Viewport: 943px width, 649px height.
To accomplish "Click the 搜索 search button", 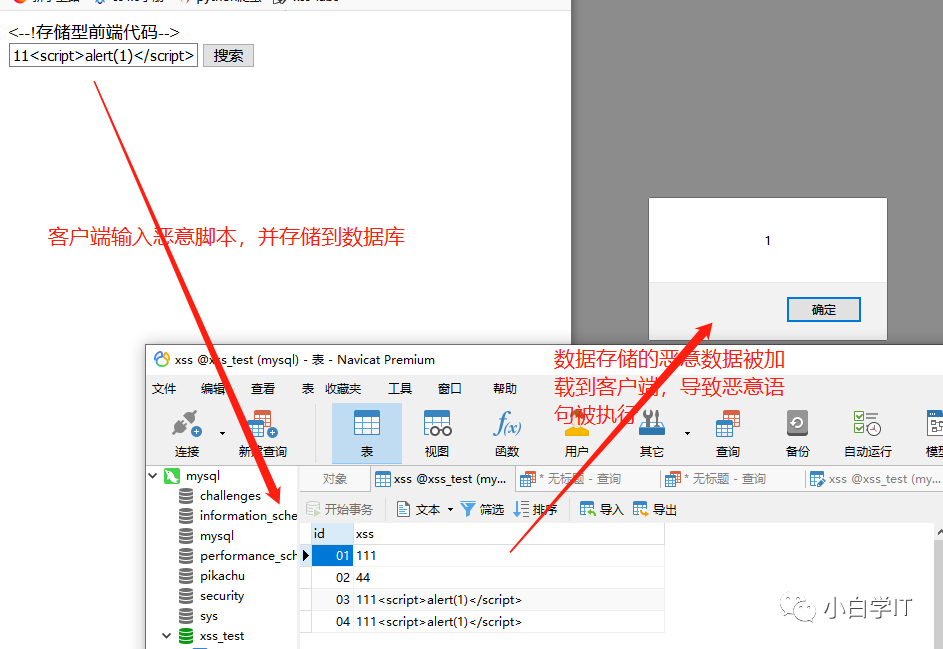I will click(228, 56).
